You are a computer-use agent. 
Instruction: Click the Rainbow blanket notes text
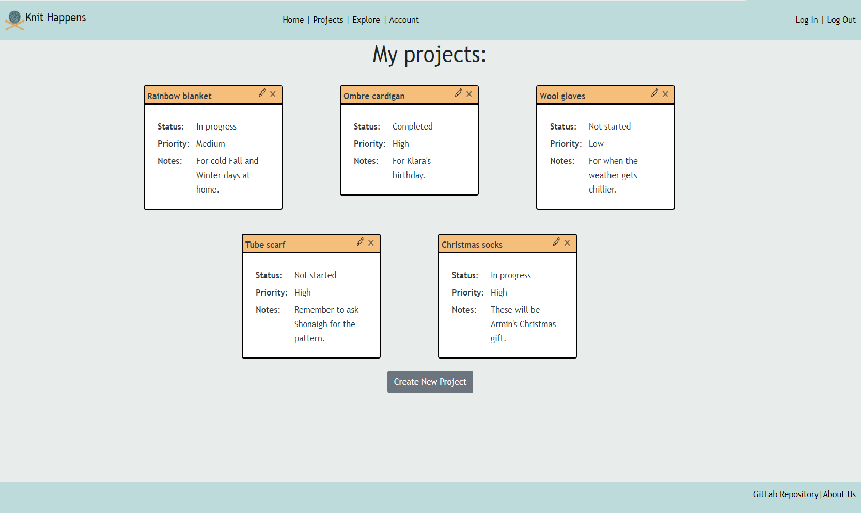pyautogui.click(x=227, y=175)
